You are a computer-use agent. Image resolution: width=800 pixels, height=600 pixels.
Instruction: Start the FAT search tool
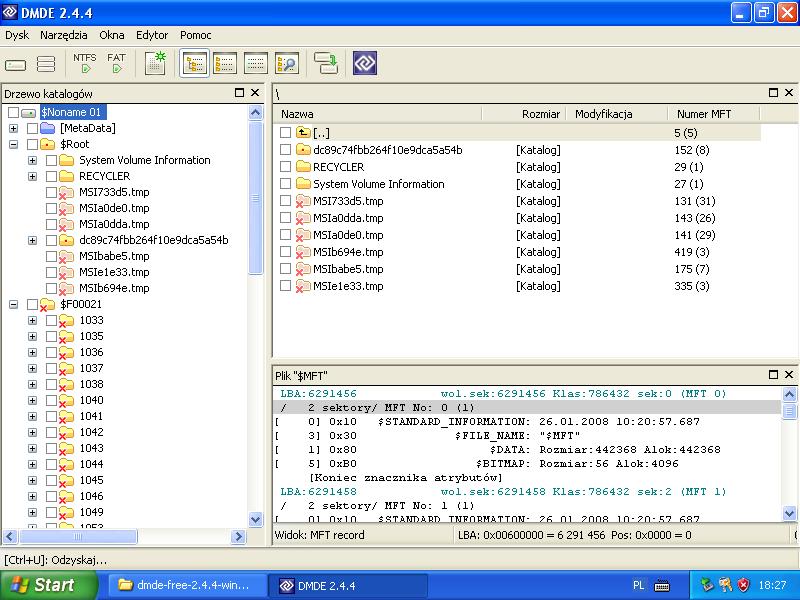[116, 63]
